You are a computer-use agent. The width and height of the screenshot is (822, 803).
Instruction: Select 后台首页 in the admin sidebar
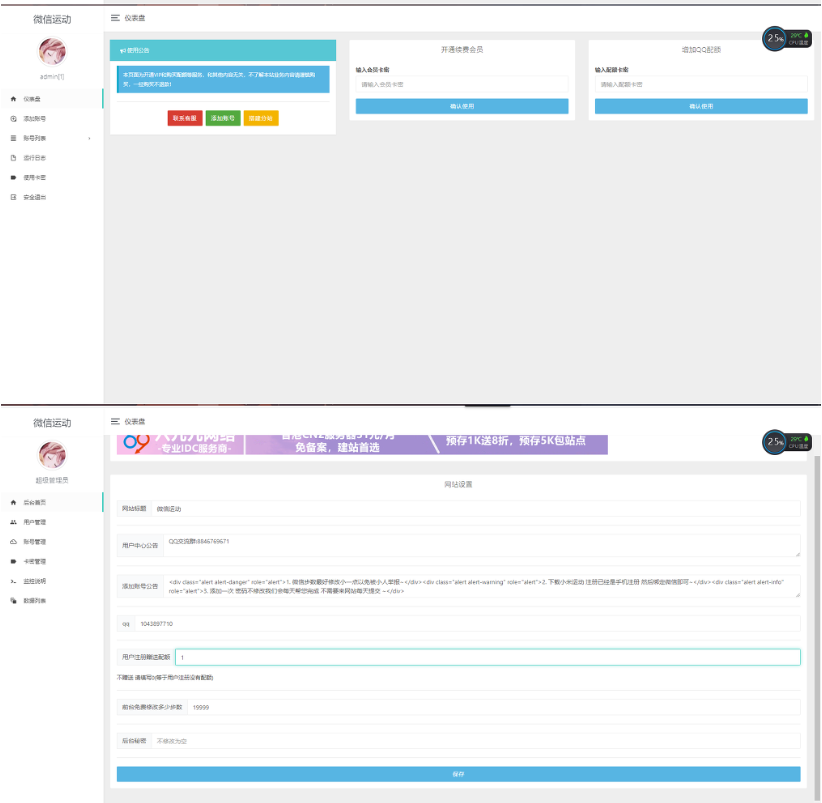[34, 502]
